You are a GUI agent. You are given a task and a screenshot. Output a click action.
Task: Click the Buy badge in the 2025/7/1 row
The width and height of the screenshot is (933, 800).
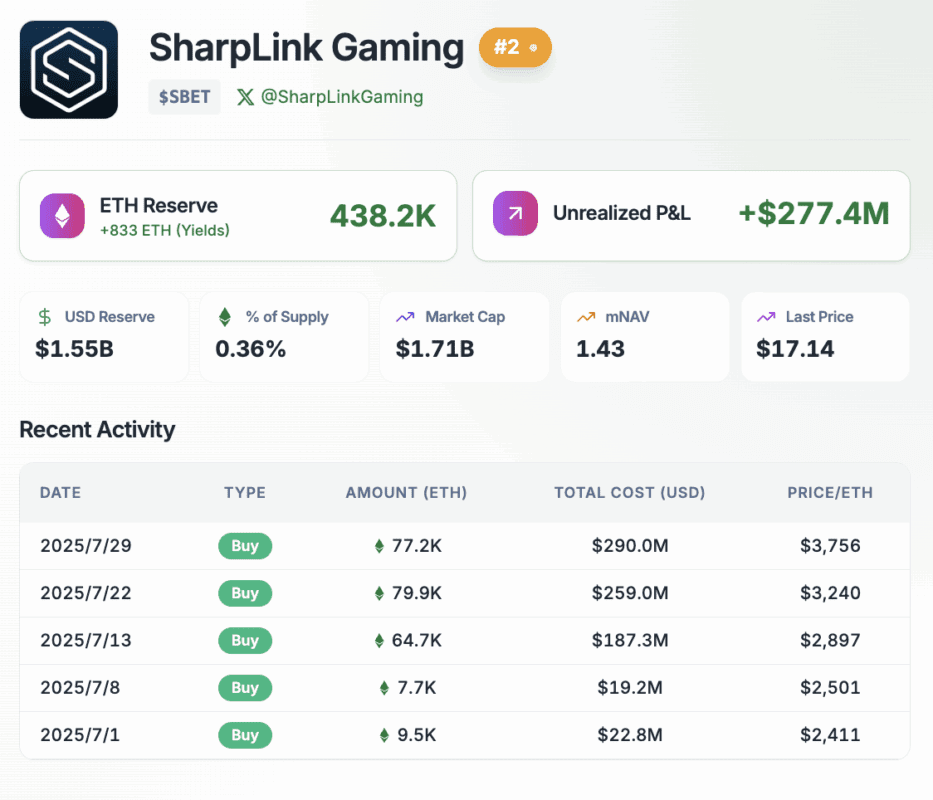coord(245,735)
